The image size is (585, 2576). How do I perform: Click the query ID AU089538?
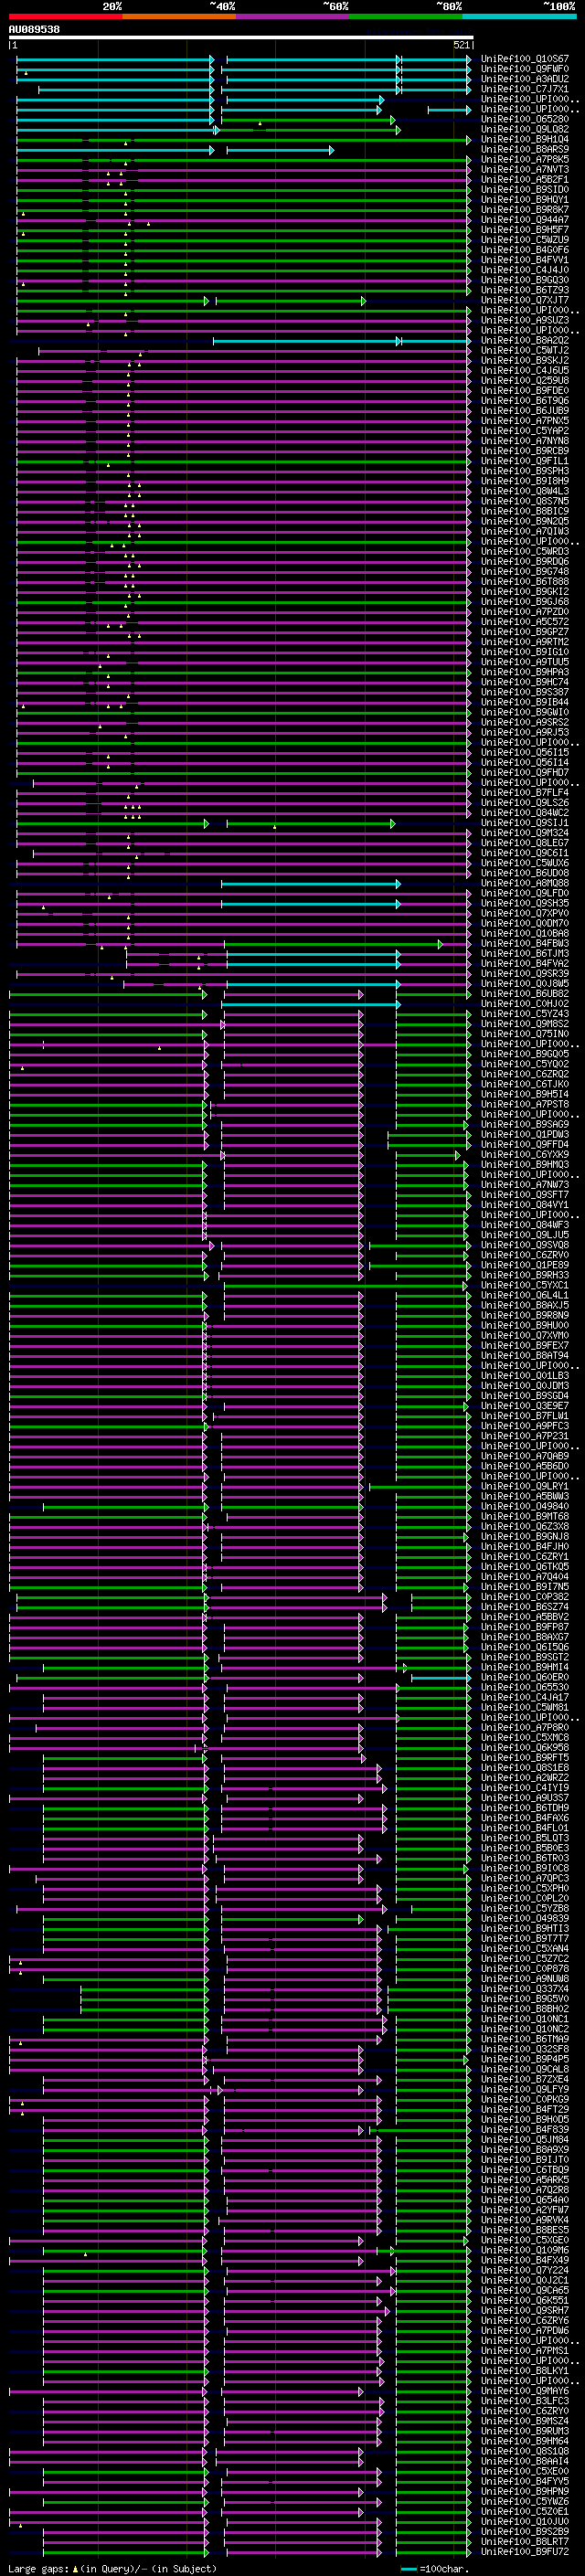[x=34, y=29]
